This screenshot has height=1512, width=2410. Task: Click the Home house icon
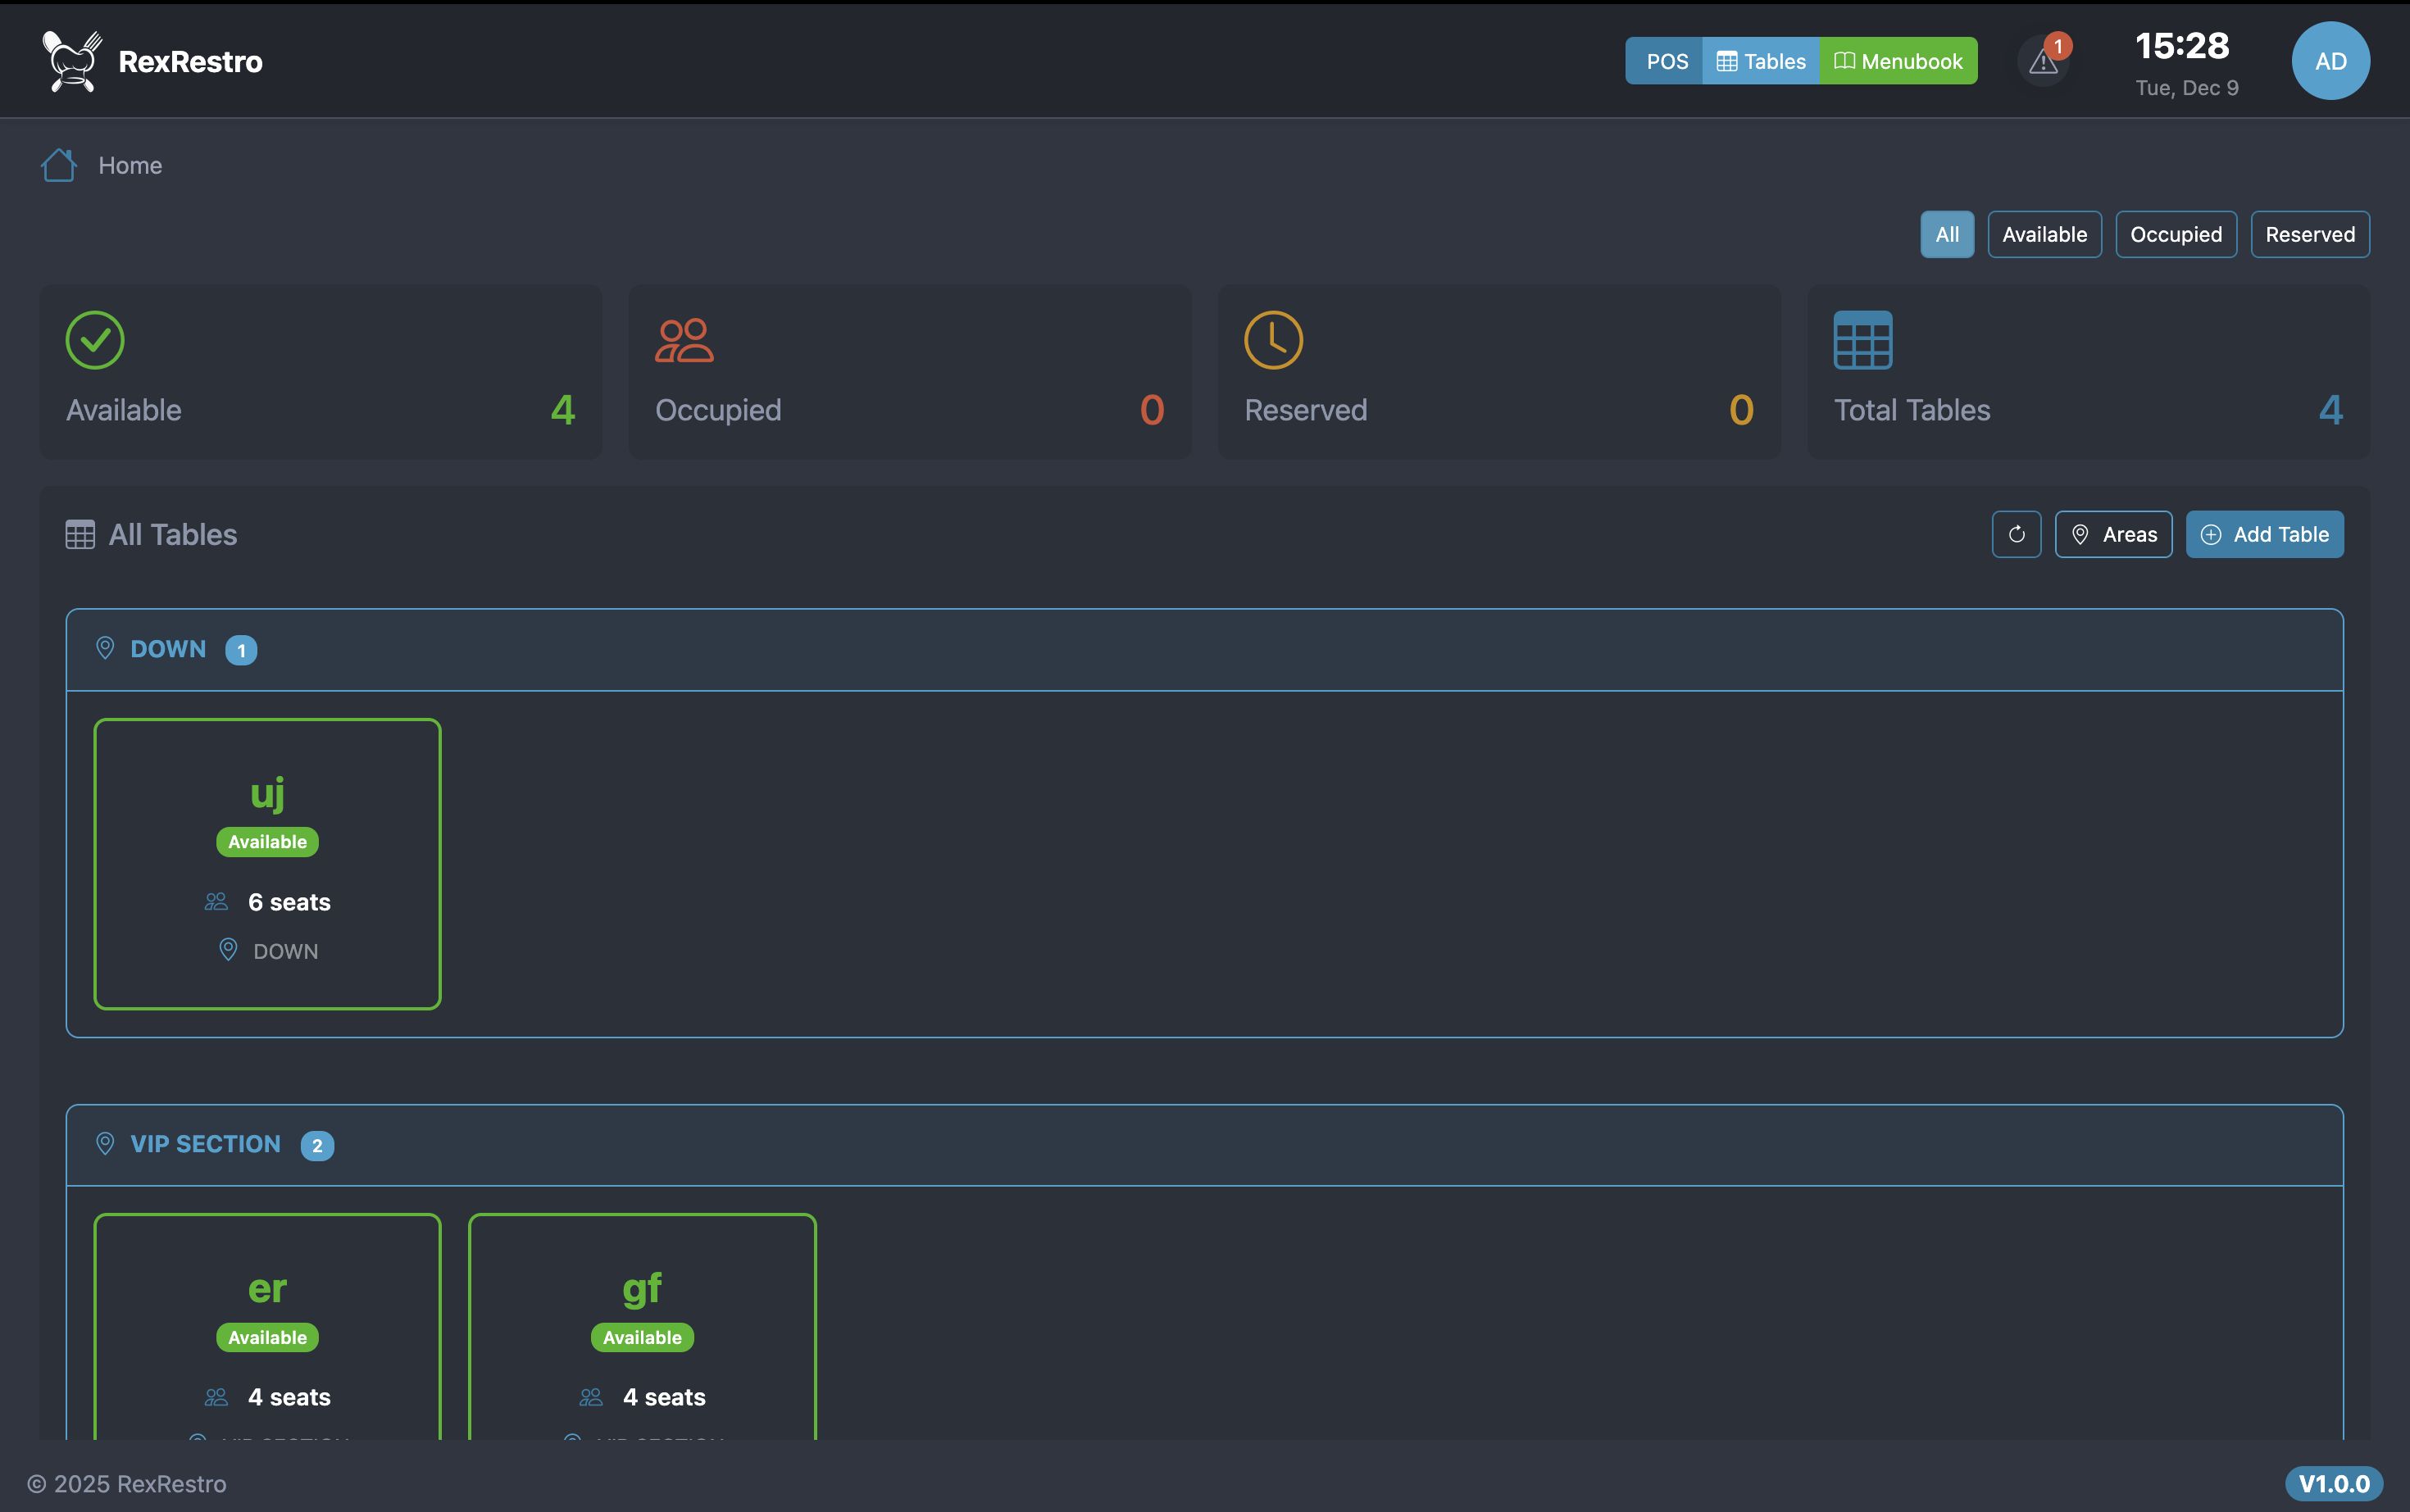59,165
